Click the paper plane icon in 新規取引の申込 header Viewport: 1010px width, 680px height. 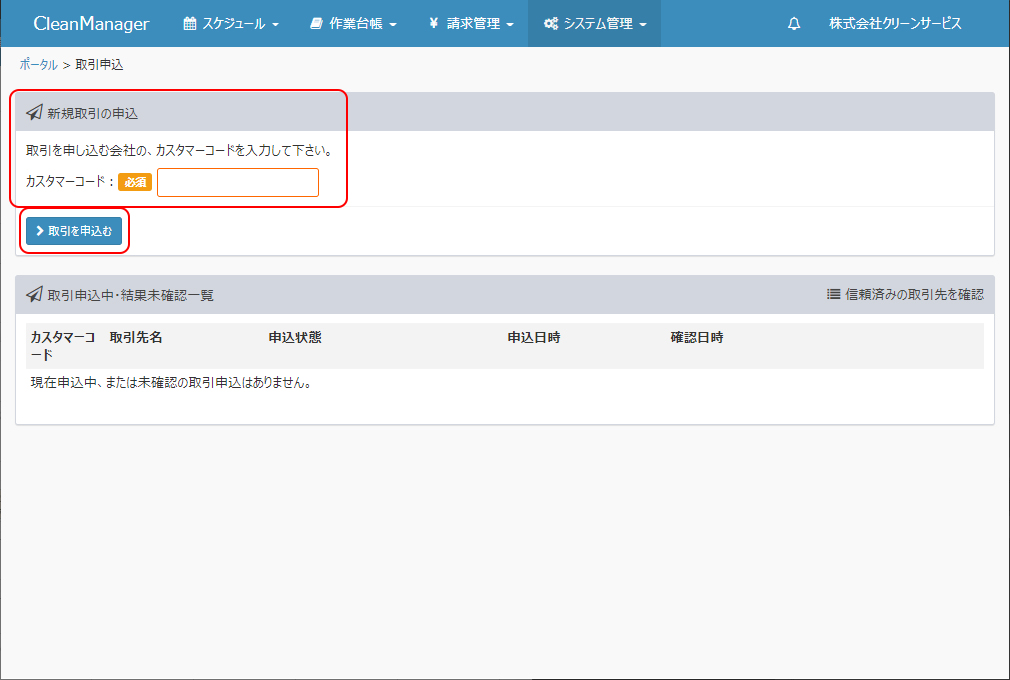click(34, 113)
